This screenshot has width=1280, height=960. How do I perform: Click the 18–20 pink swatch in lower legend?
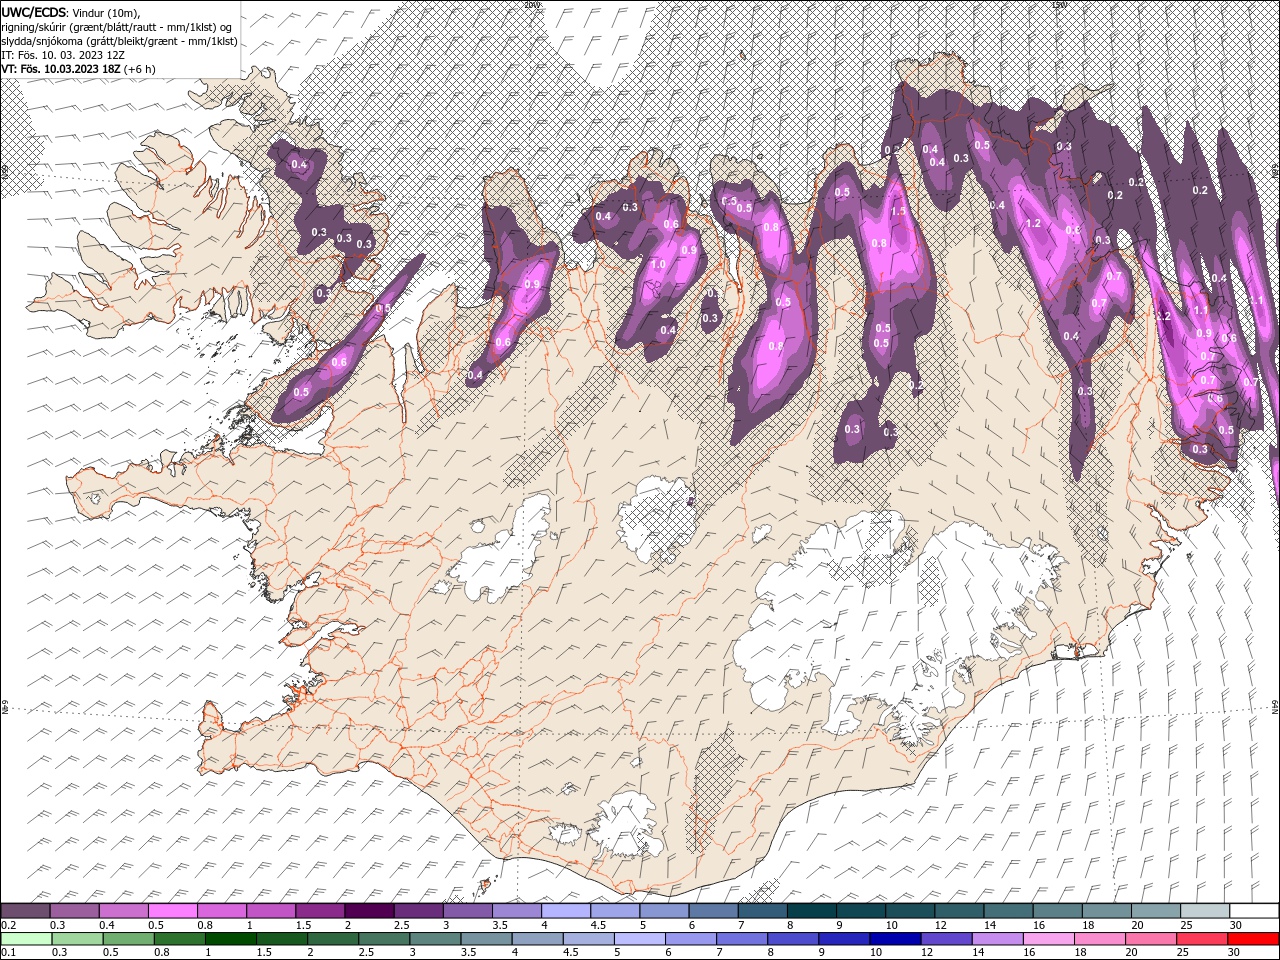point(1099,939)
